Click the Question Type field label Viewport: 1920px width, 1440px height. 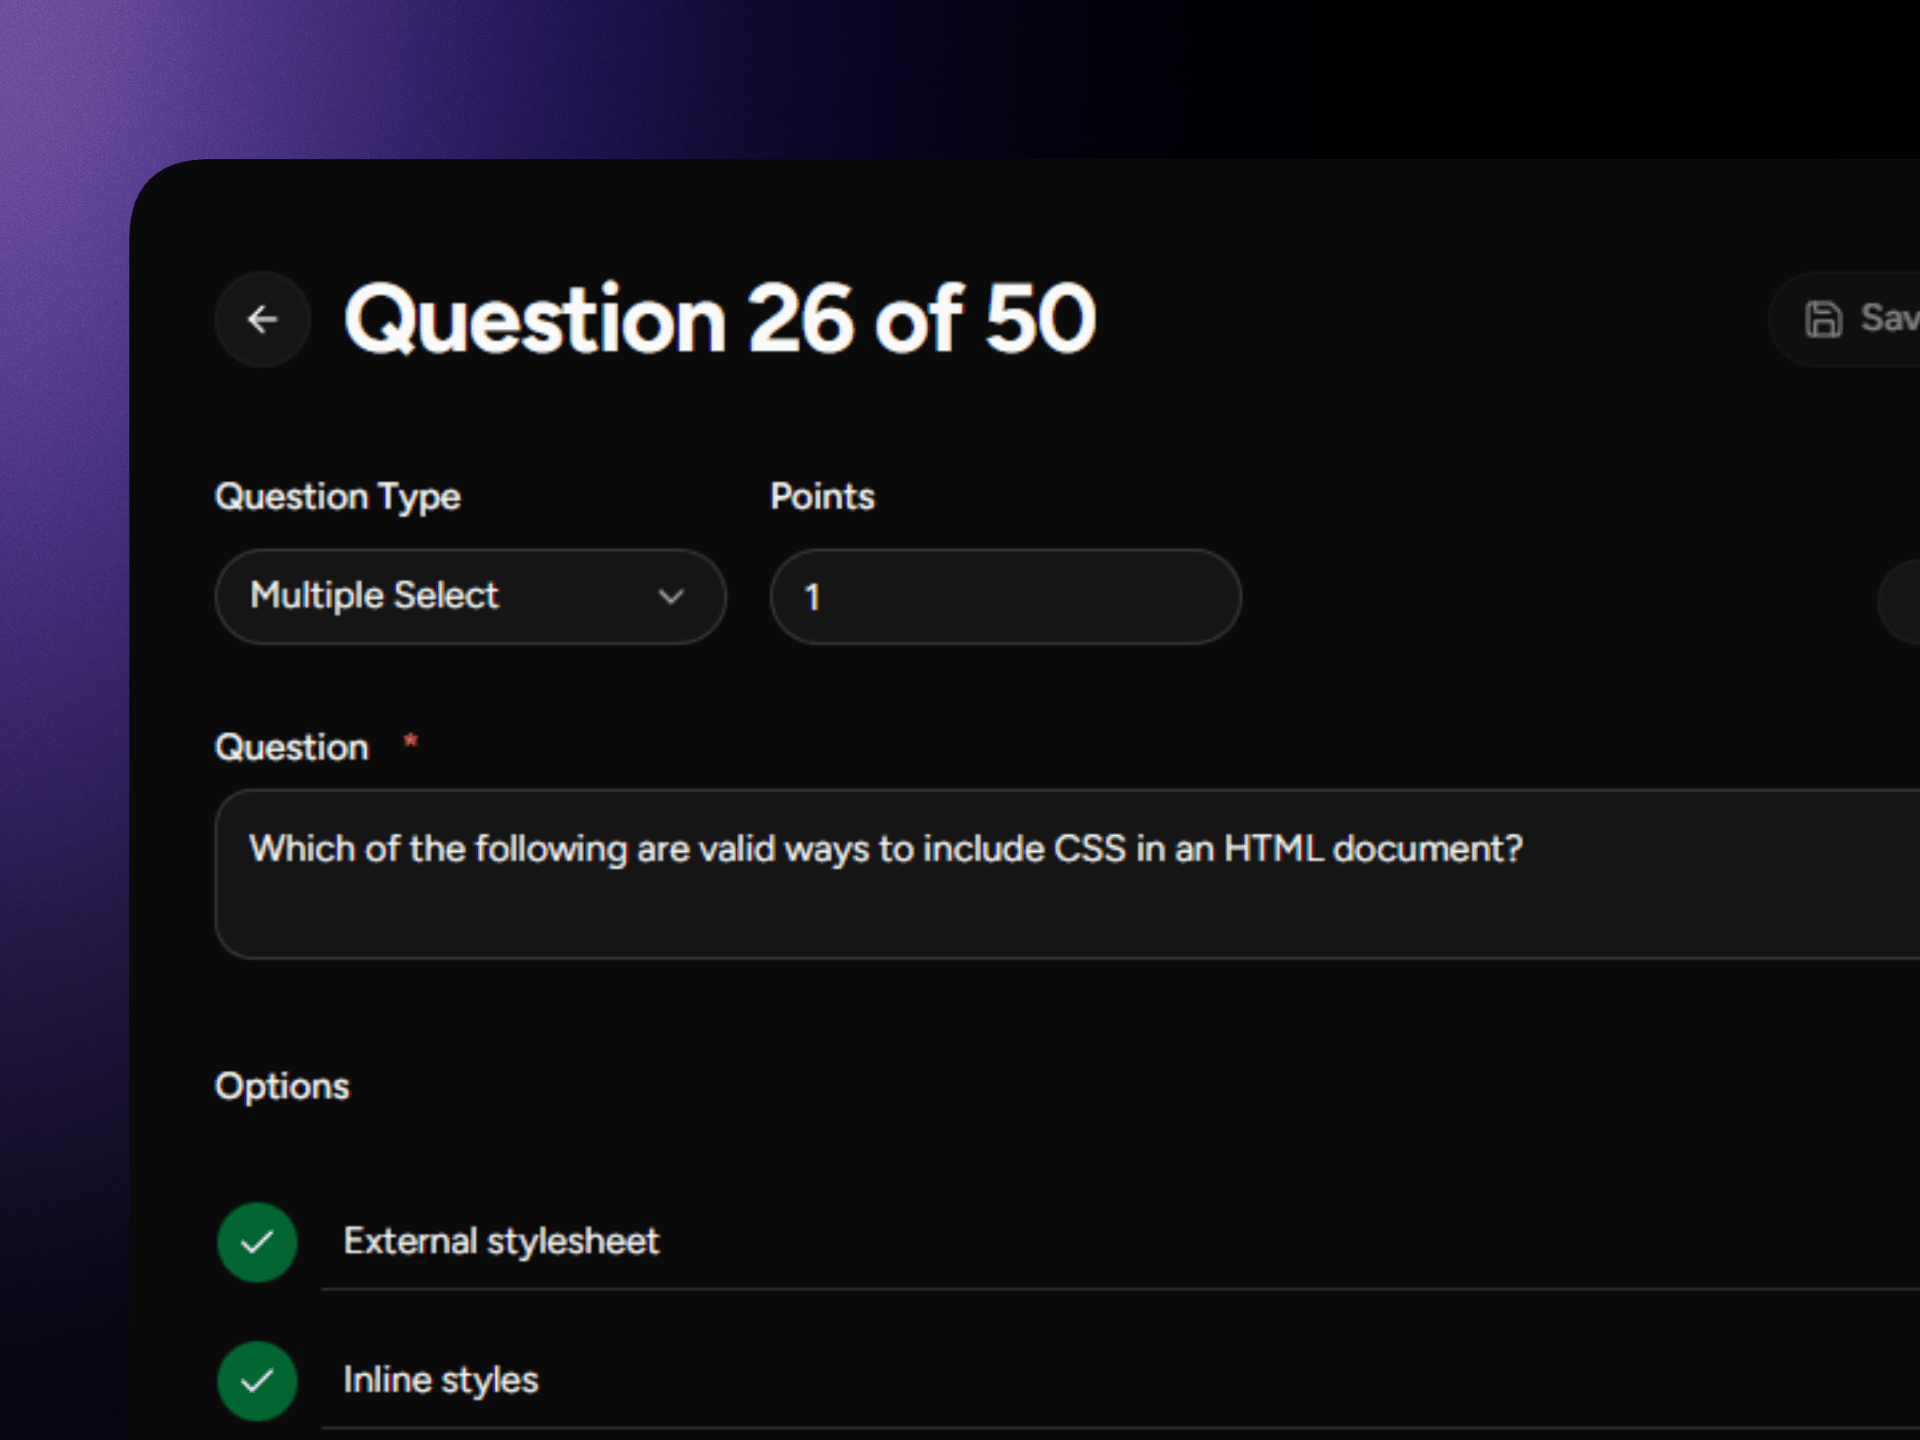coord(338,497)
